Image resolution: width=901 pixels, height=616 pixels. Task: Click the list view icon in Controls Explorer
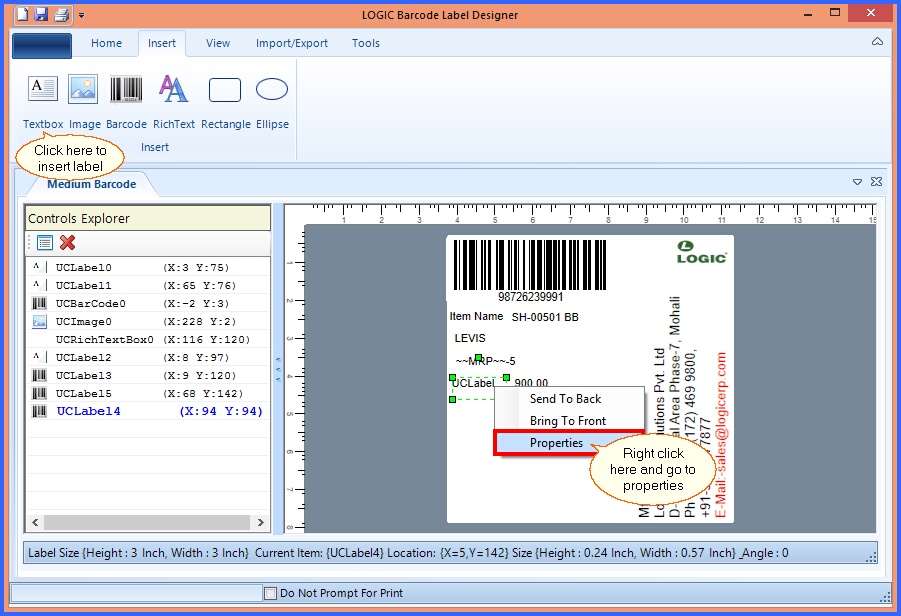pos(45,242)
